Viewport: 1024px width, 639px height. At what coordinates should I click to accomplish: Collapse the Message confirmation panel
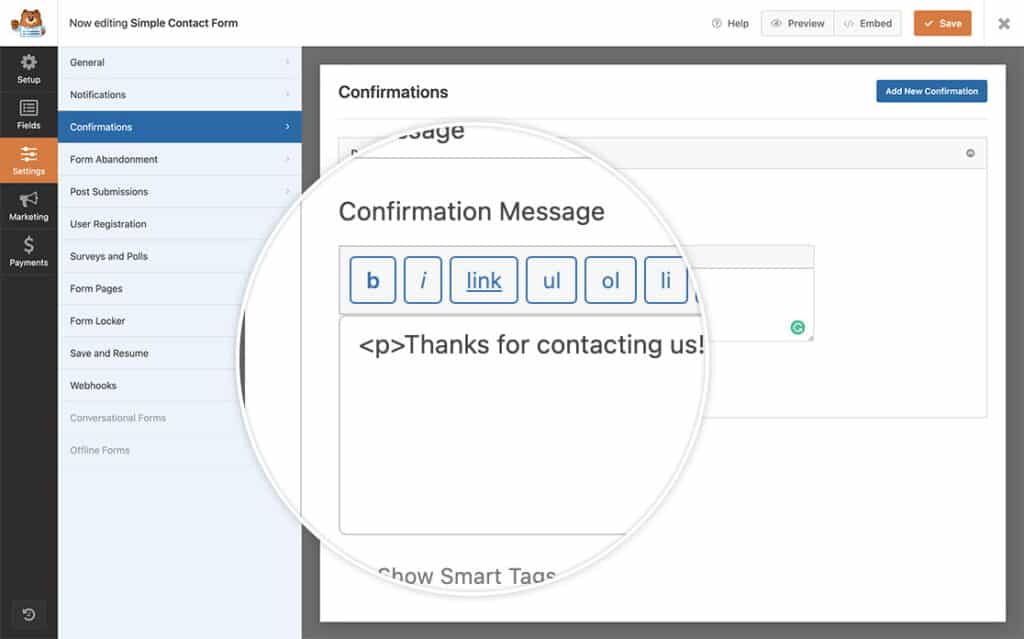[969, 152]
